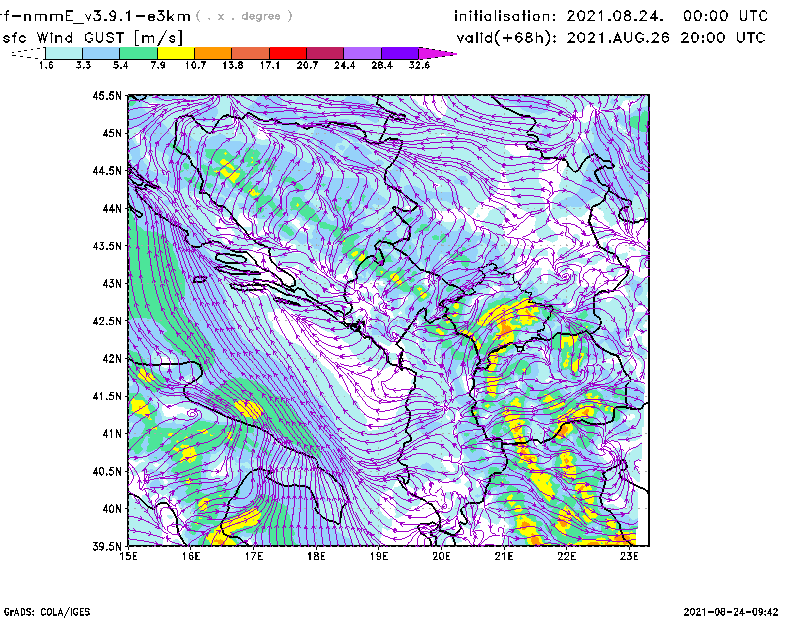
Task: Click the 'sfc Wind GUST [m/s]' label
Action: 92,38
